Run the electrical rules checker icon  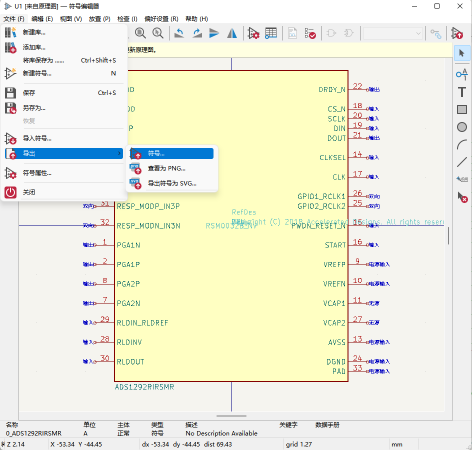(x=310, y=33)
